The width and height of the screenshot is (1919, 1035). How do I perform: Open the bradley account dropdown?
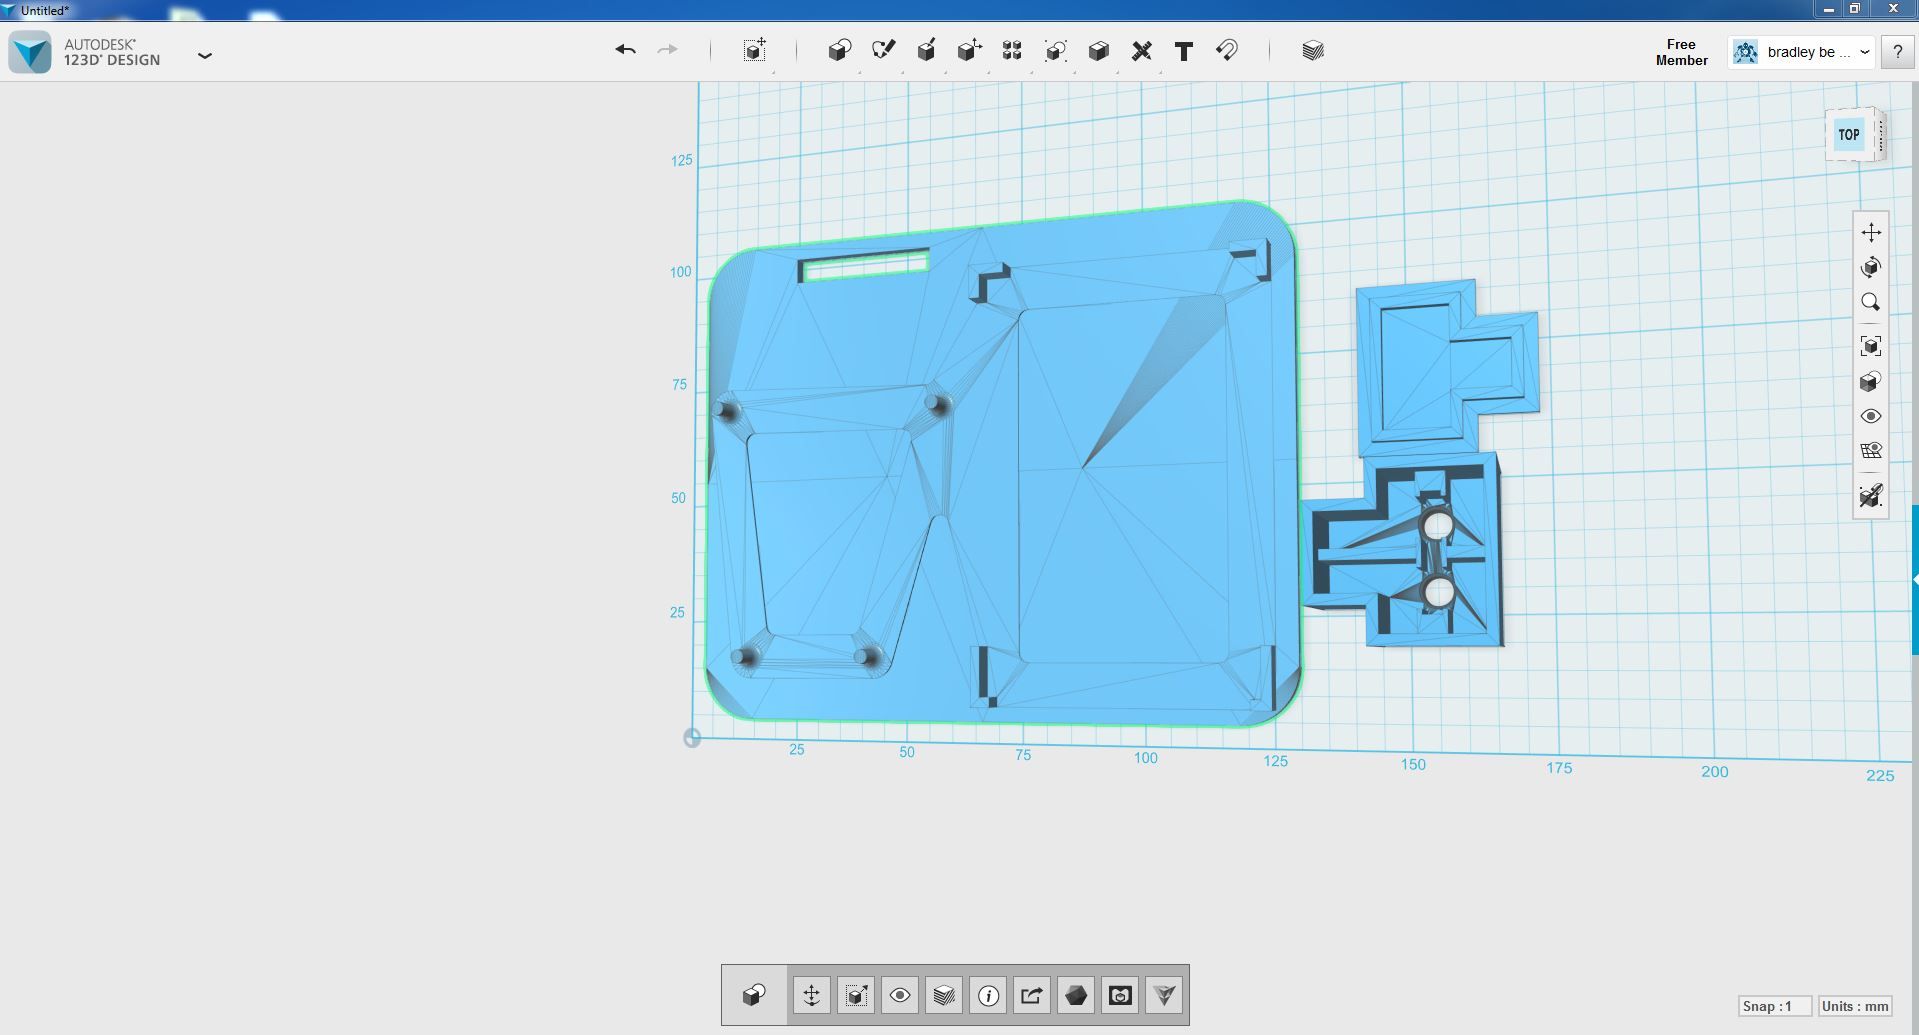click(1863, 51)
